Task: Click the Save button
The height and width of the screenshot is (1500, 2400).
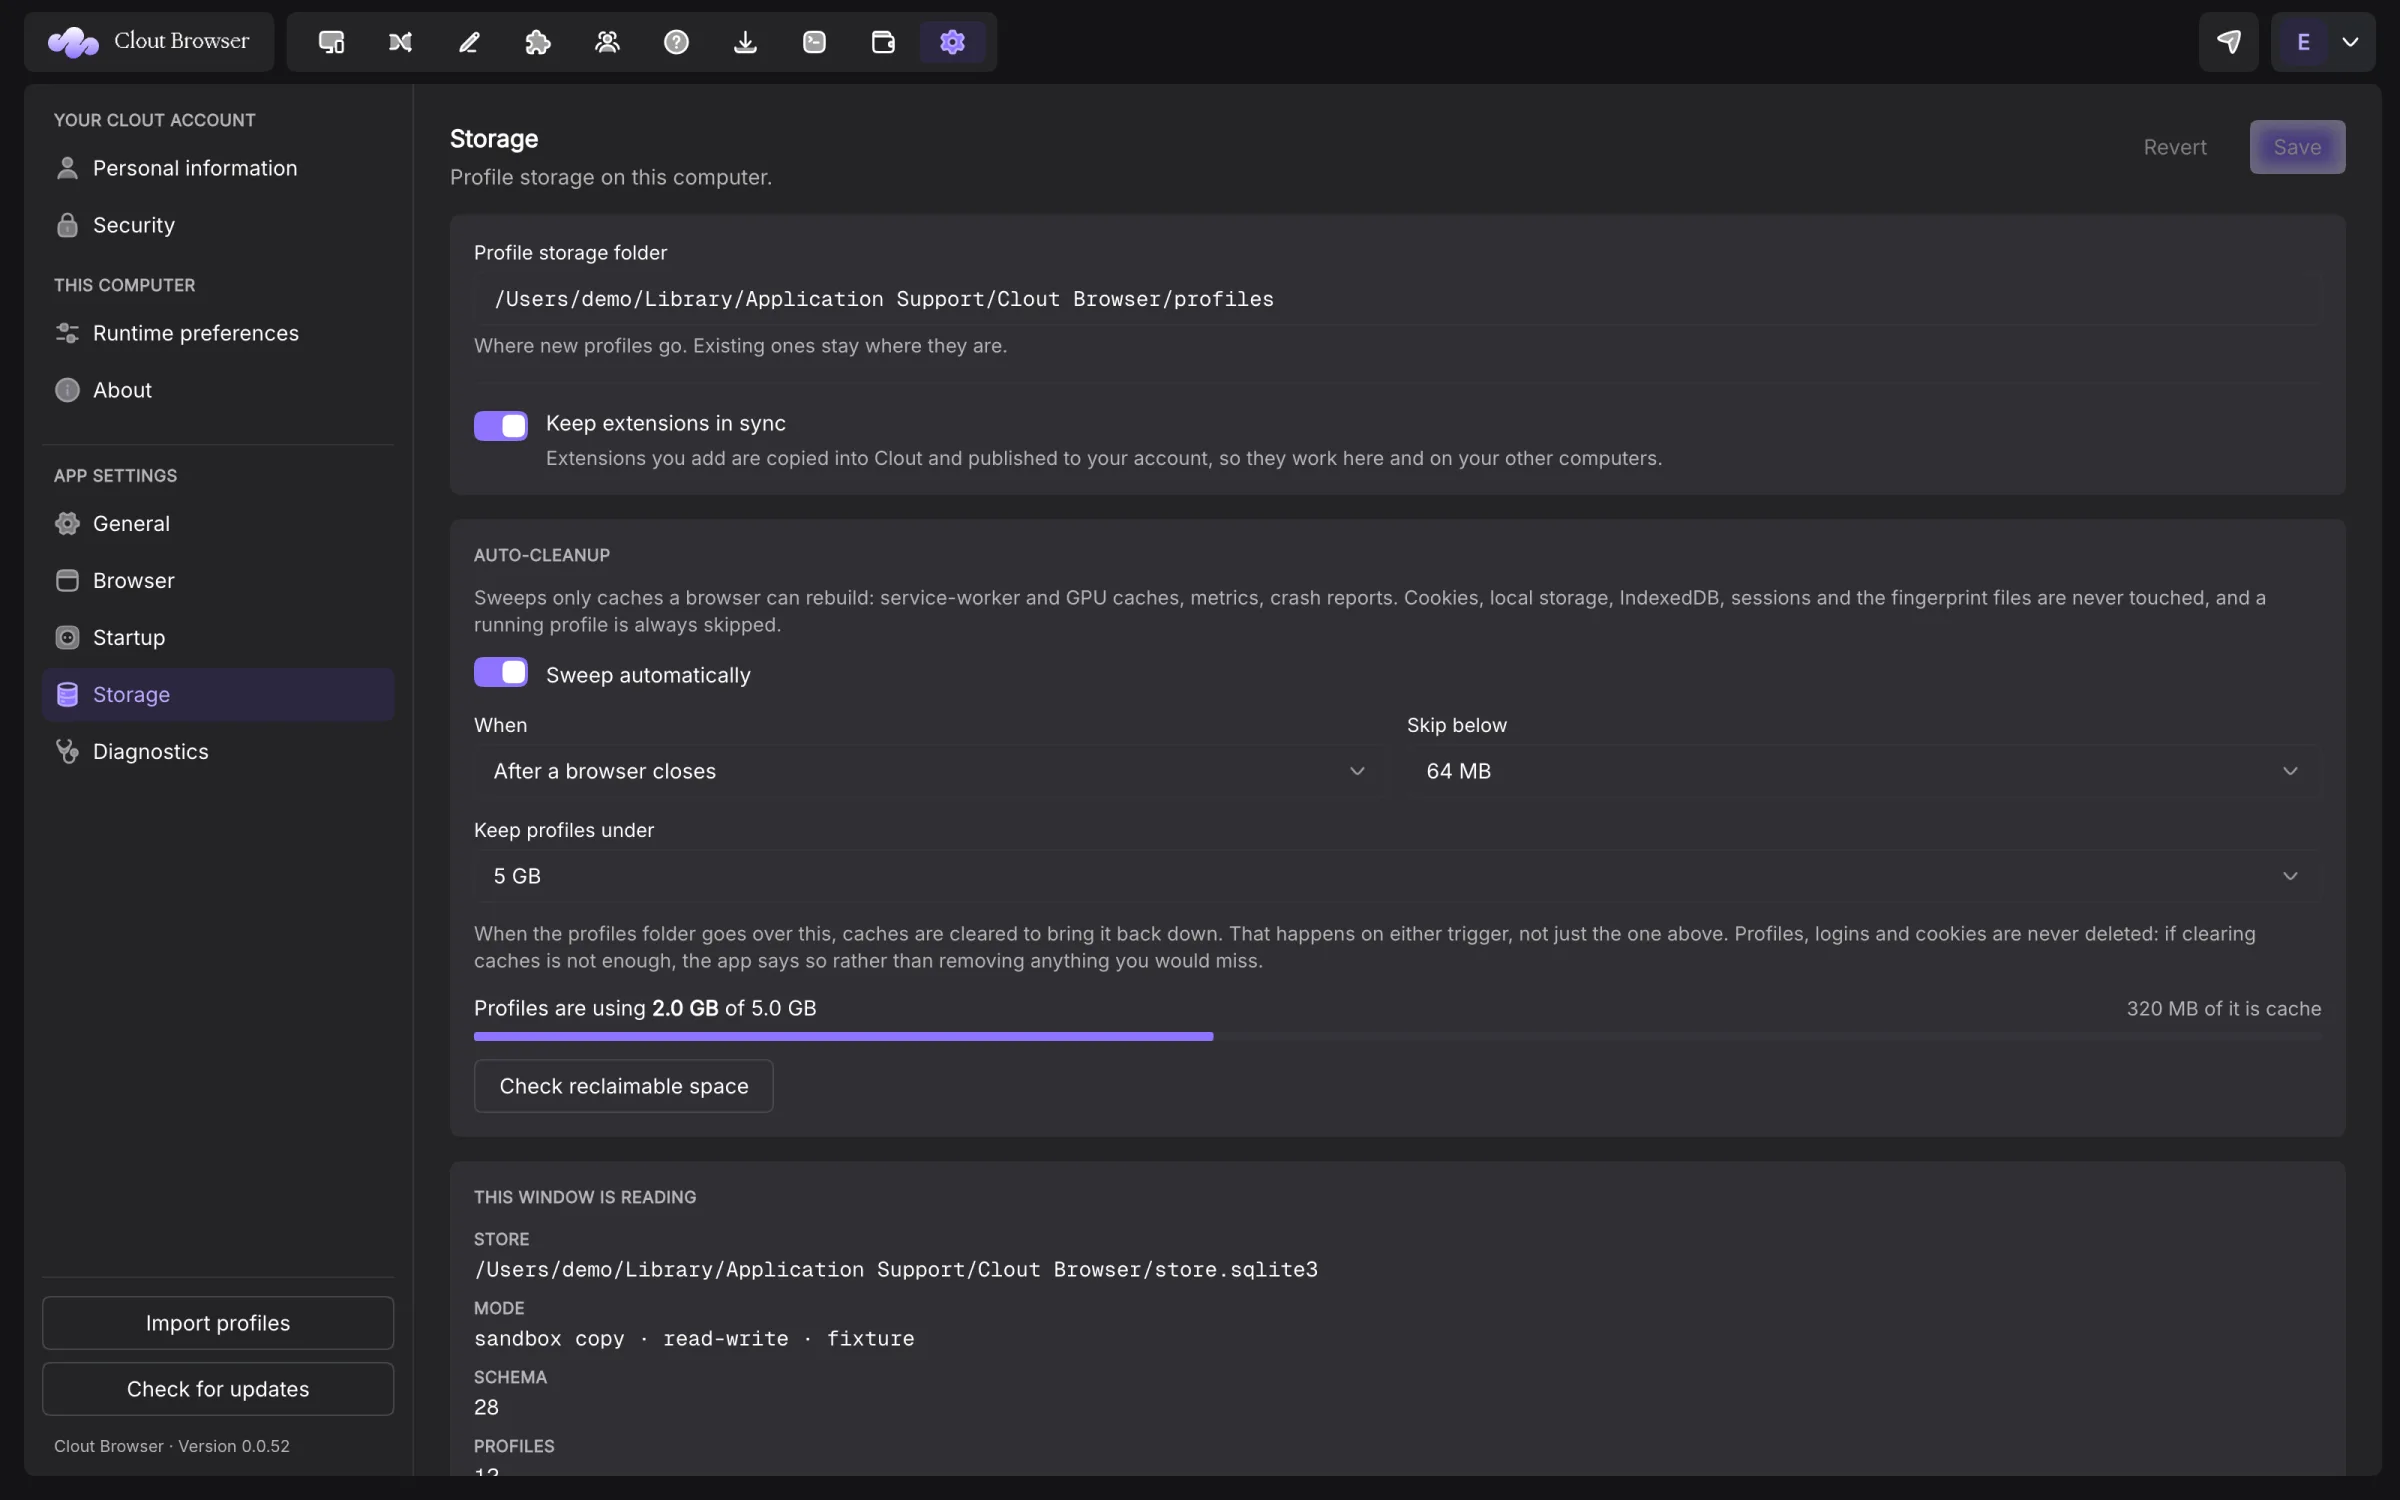Action: click(x=2297, y=147)
